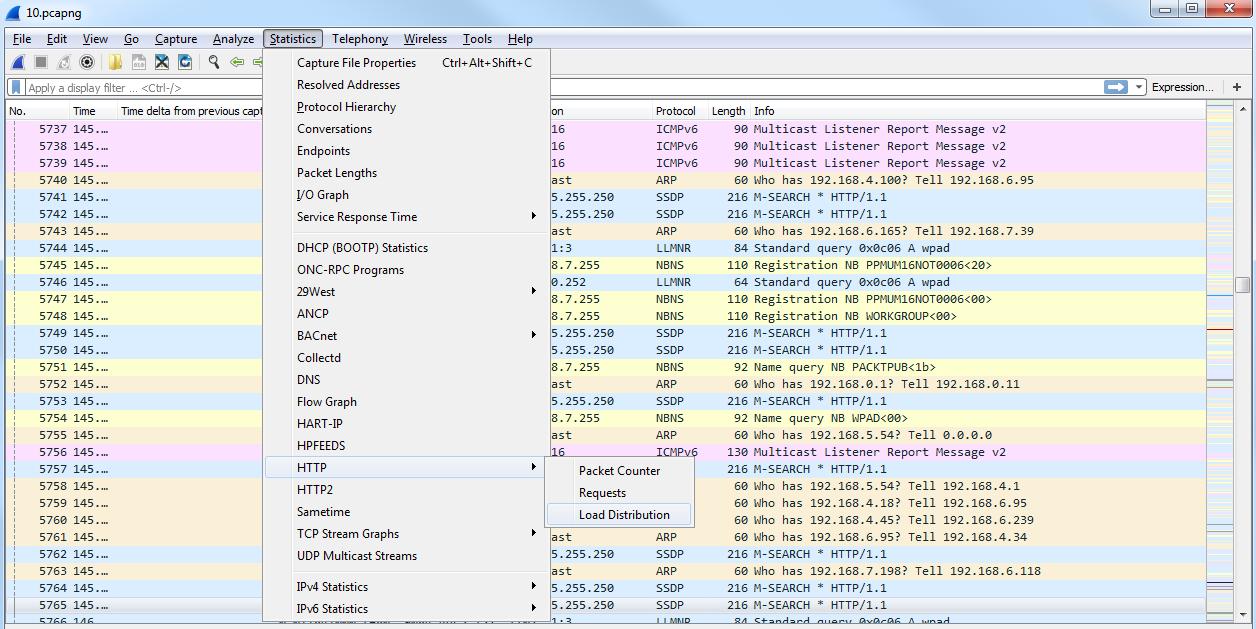Screen dimensions: 1256x629
Task: Apply the display filter with arrow button
Action: point(1116,87)
